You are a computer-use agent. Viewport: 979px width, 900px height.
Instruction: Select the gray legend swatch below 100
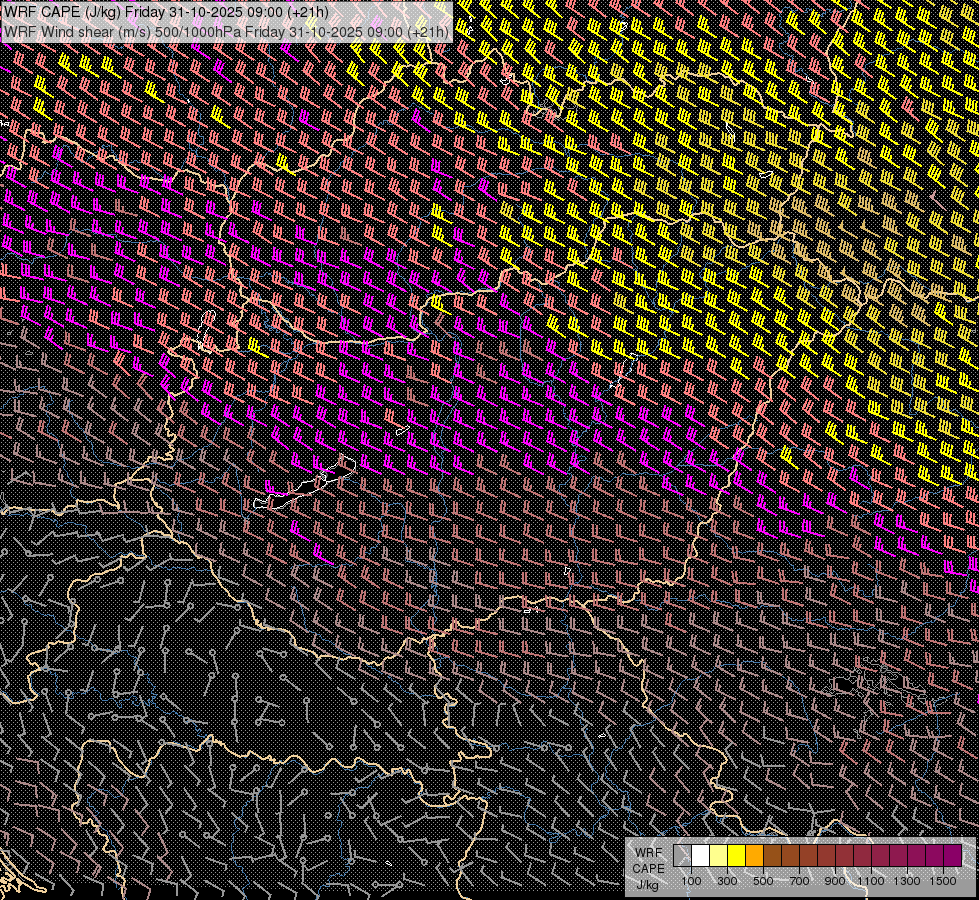(x=682, y=856)
